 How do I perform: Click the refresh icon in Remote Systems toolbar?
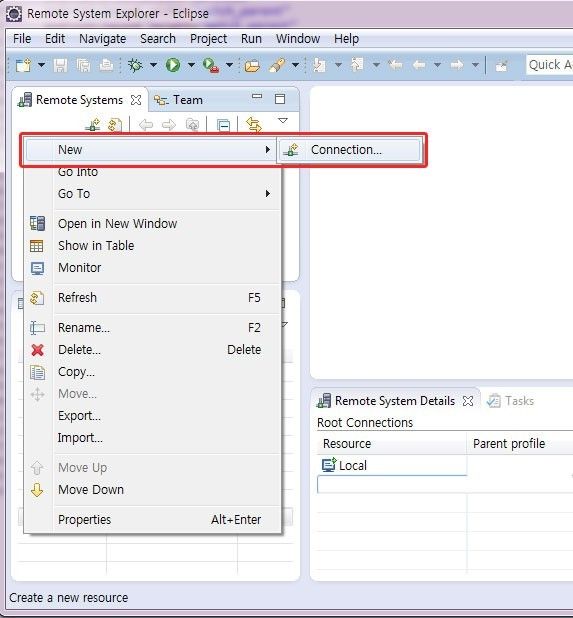pos(115,125)
